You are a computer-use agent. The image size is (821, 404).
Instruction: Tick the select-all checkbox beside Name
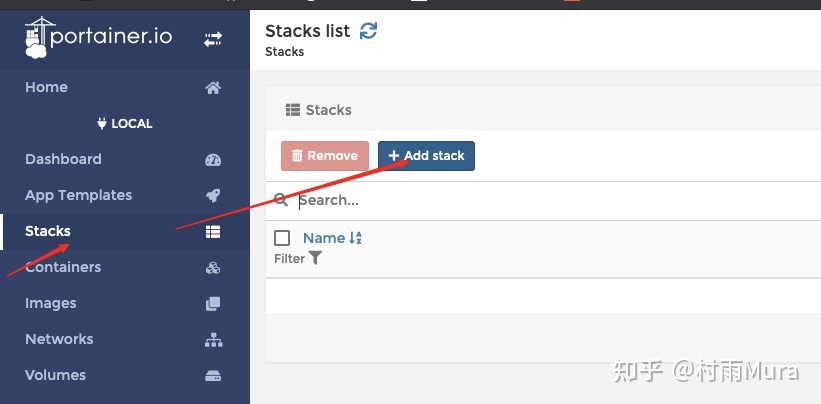[x=282, y=238]
